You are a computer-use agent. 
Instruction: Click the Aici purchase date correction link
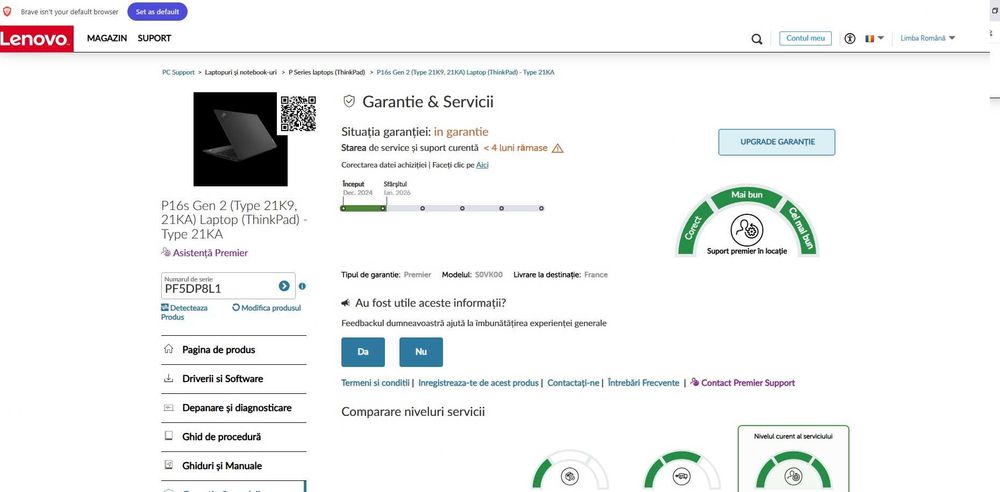482,165
